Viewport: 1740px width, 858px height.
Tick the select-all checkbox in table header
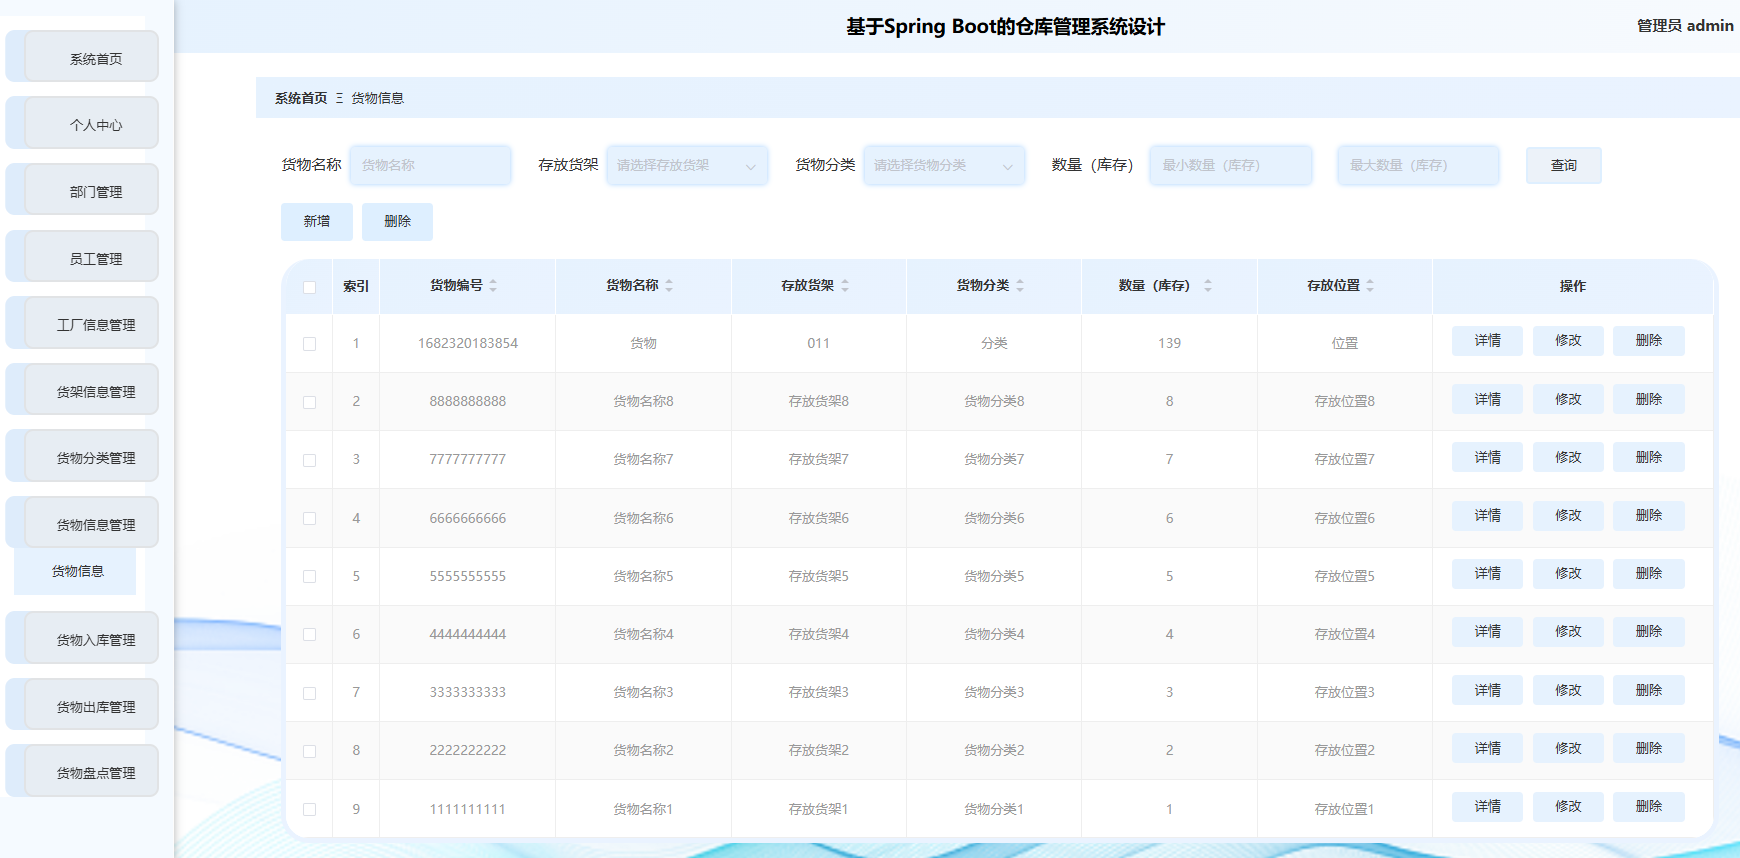(x=310, y=287)
